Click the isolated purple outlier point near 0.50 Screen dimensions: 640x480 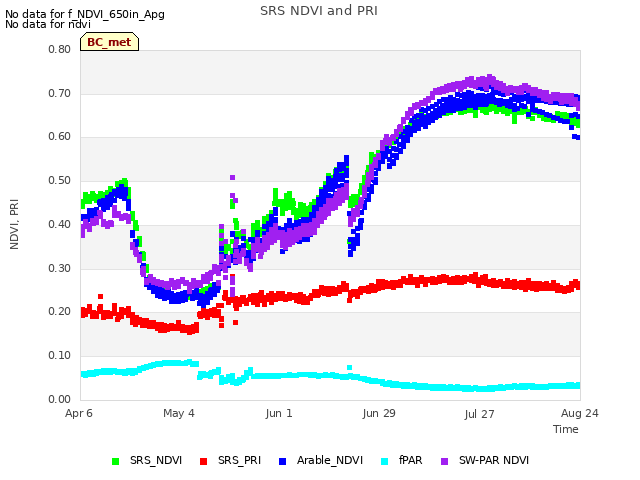pos(232,178)
